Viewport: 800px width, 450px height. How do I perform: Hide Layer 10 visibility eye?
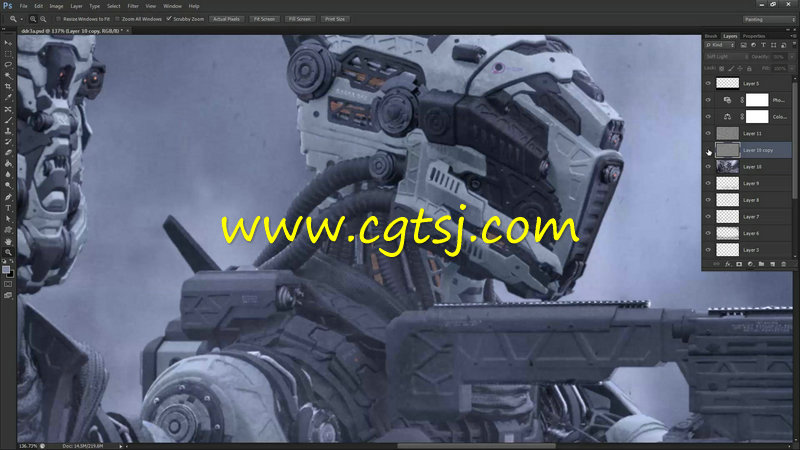708,166
